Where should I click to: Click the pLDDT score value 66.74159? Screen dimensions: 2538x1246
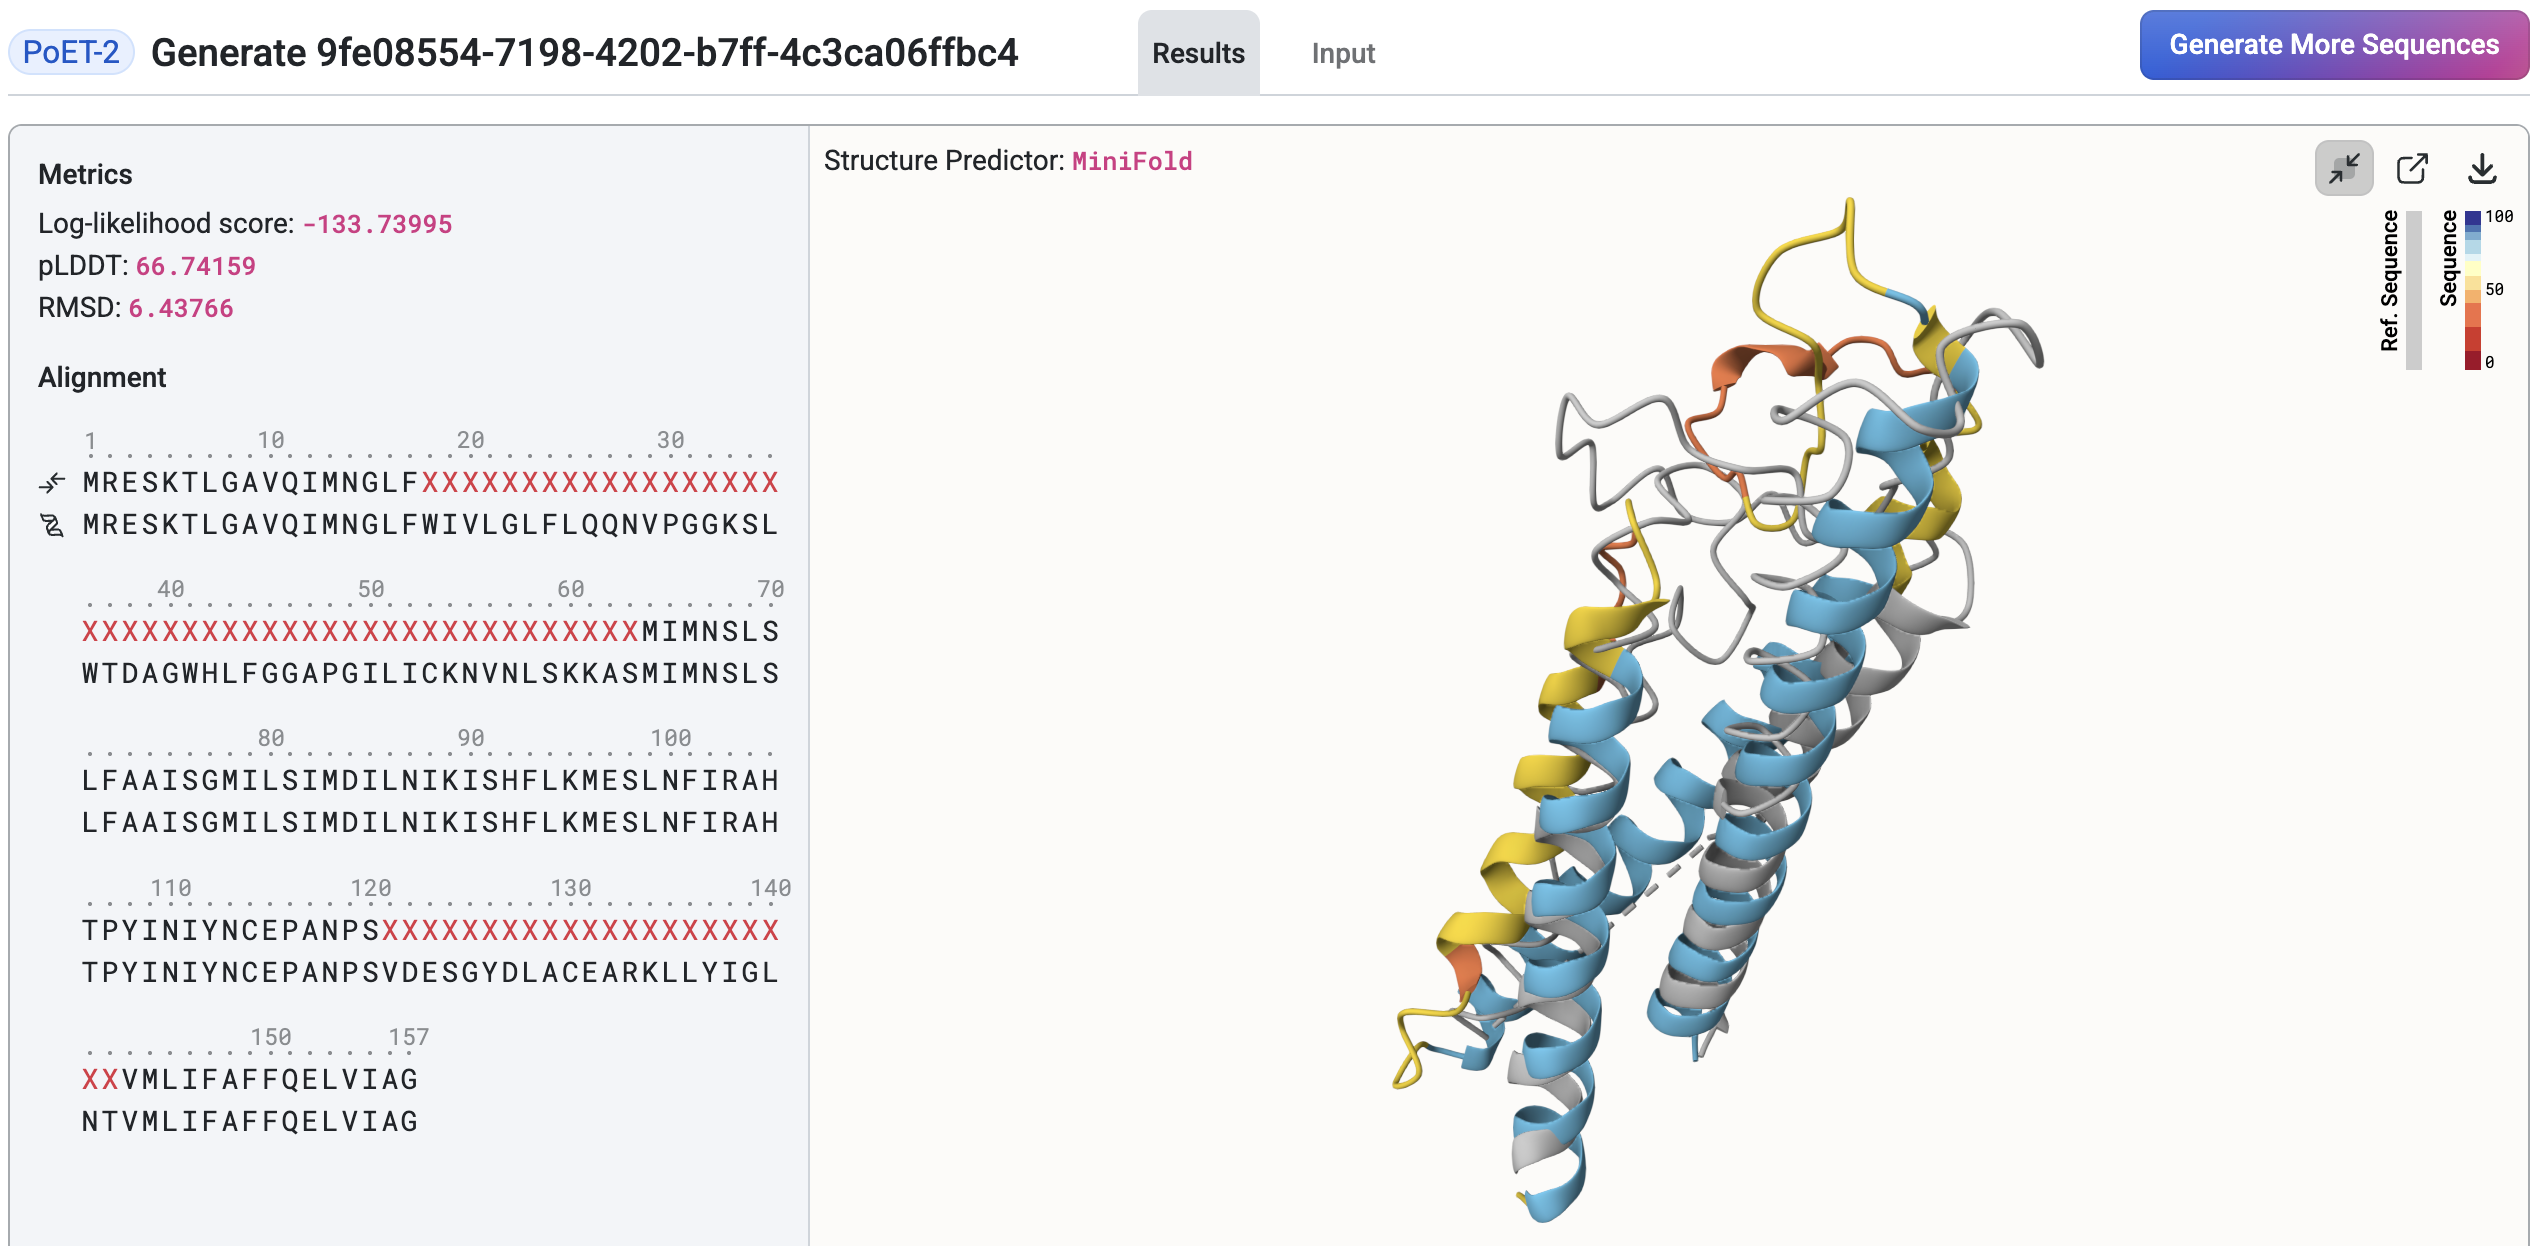196,266
